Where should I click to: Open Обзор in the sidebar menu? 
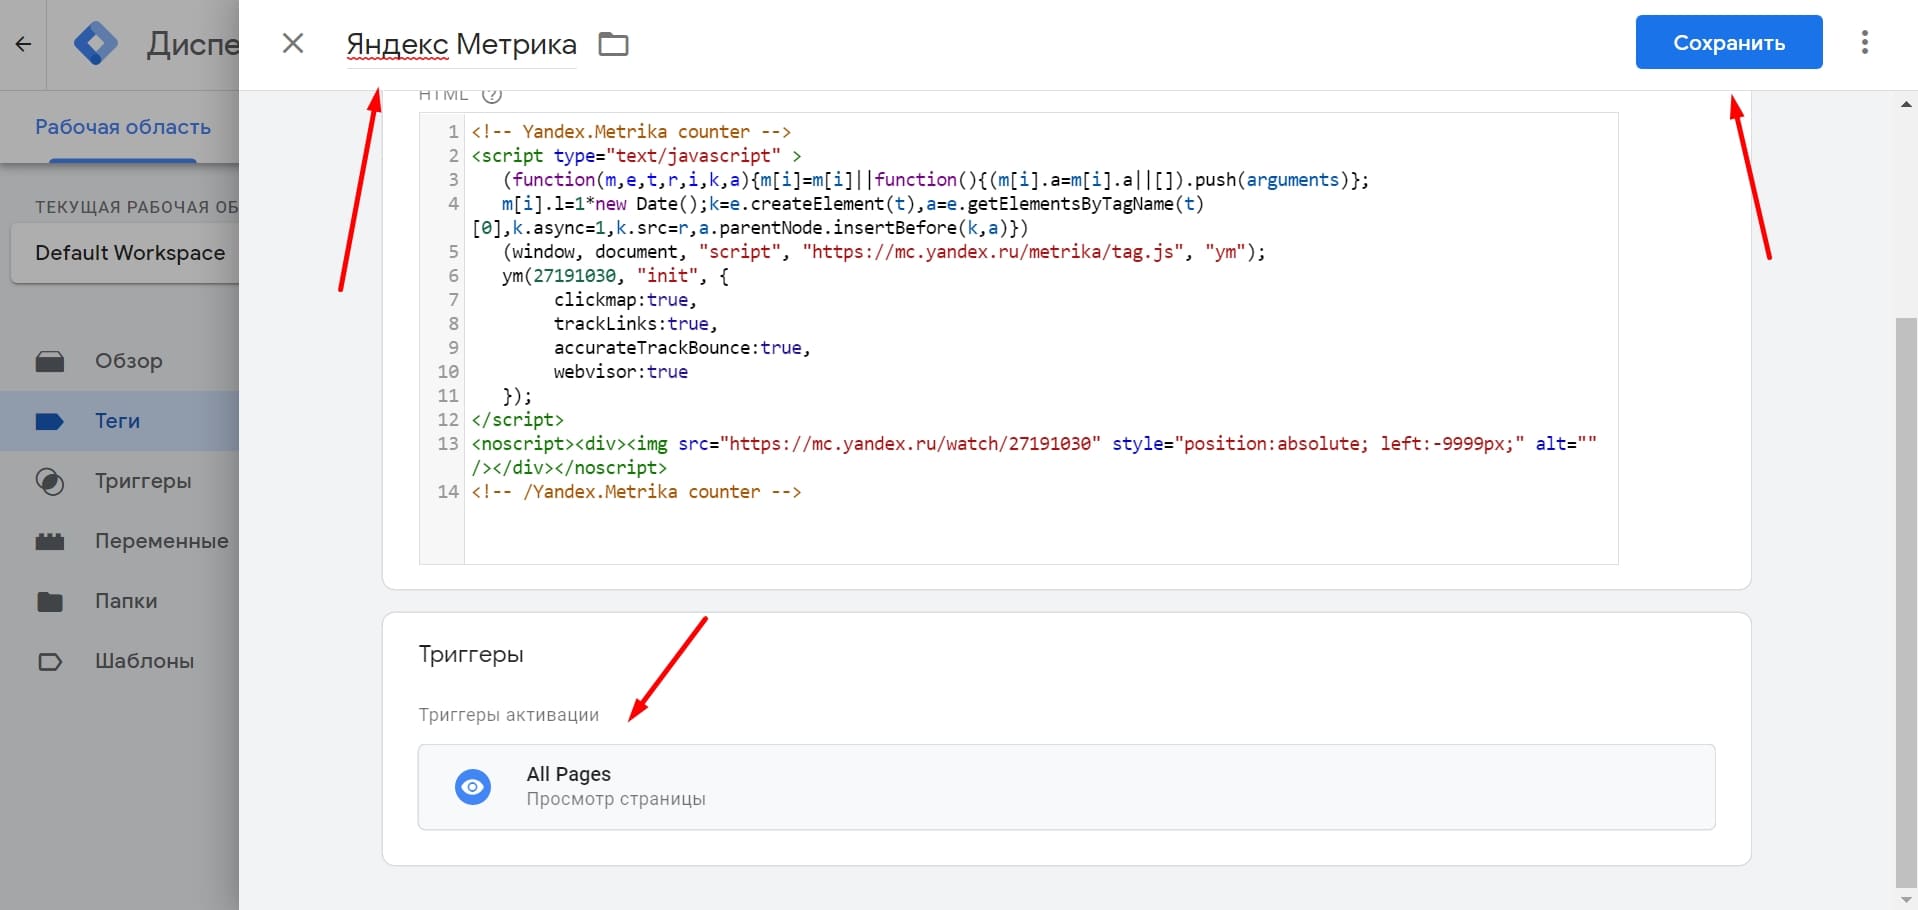(x=120, y=361)
